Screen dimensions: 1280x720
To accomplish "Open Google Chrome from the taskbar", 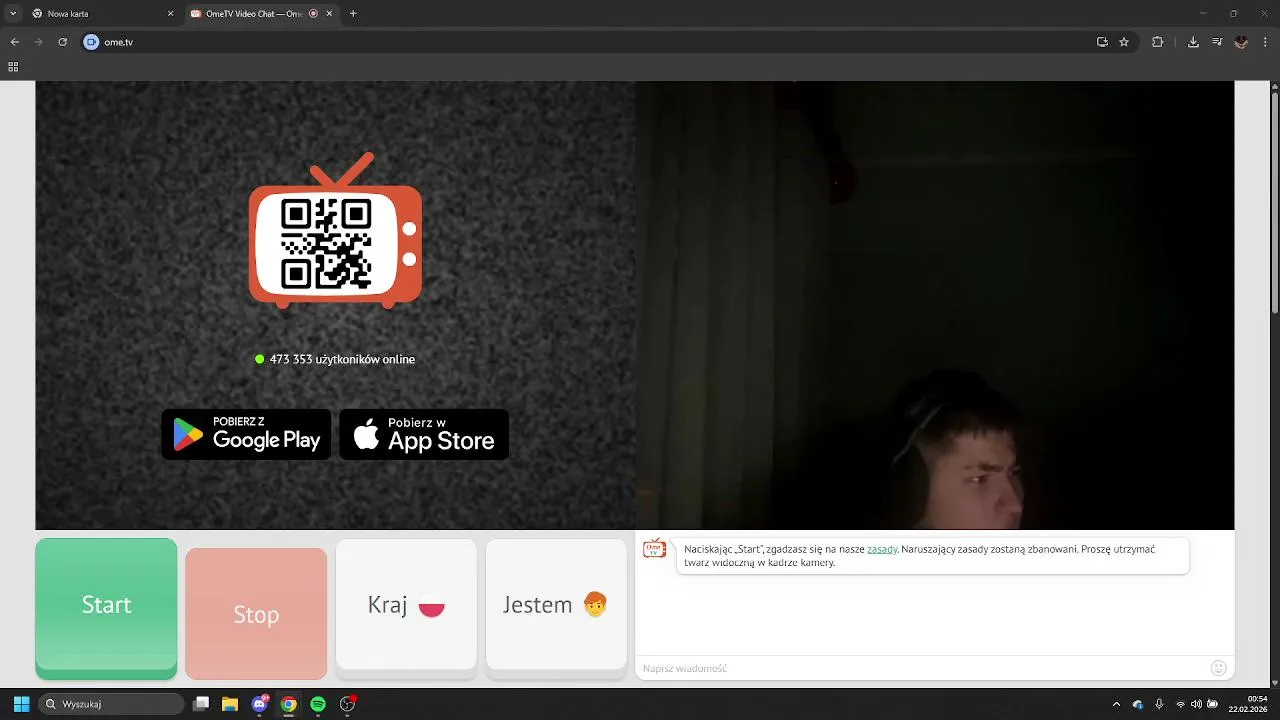I will click(x=288, y=704).
